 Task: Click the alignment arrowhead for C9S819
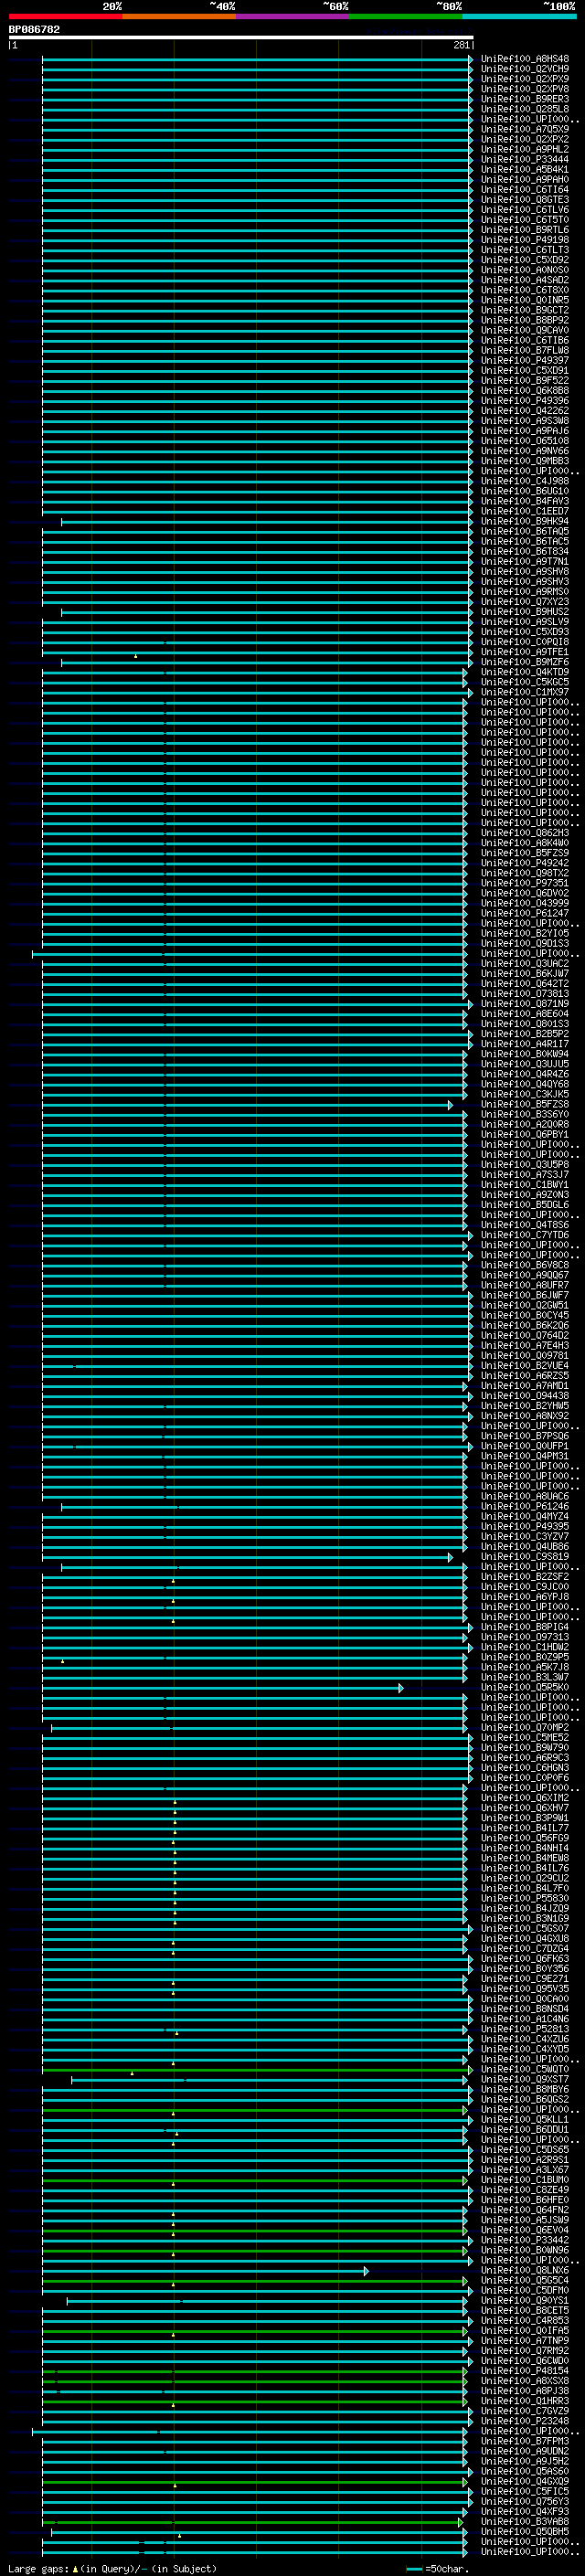pyautogui.click(x=450, y=1557)
